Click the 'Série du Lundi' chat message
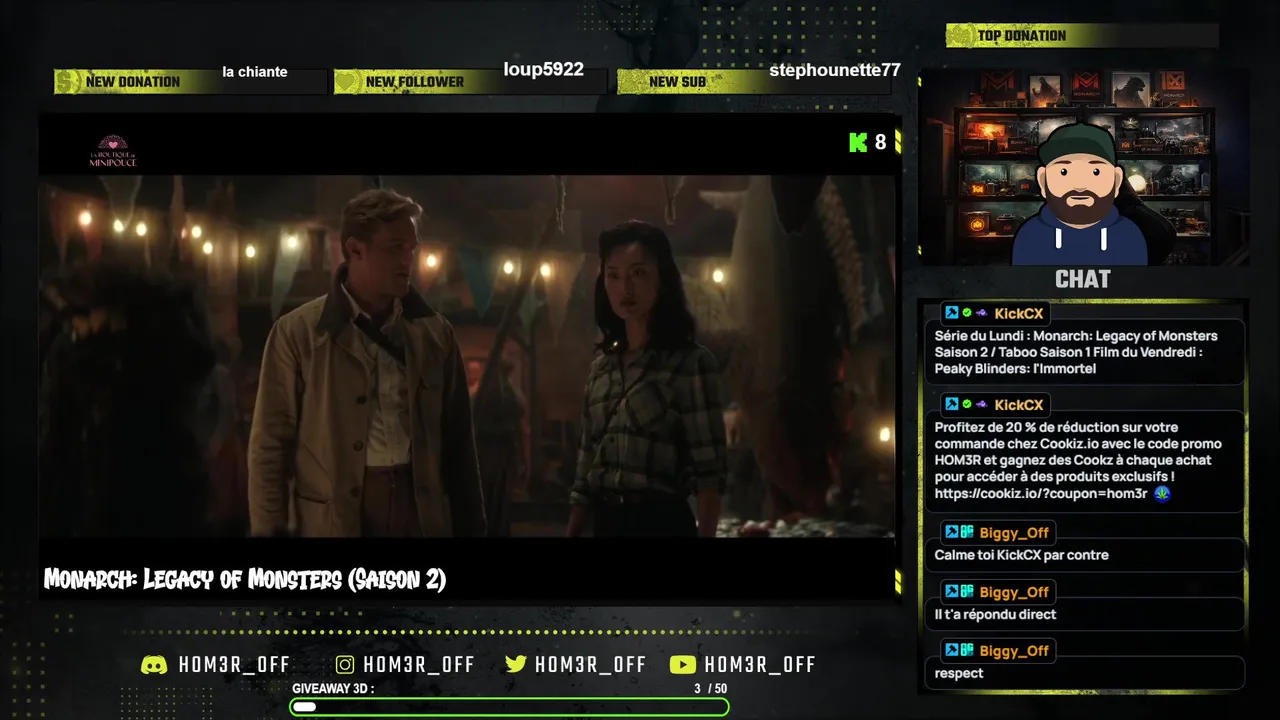The image size is (1280, 720). pos(1076,352)
